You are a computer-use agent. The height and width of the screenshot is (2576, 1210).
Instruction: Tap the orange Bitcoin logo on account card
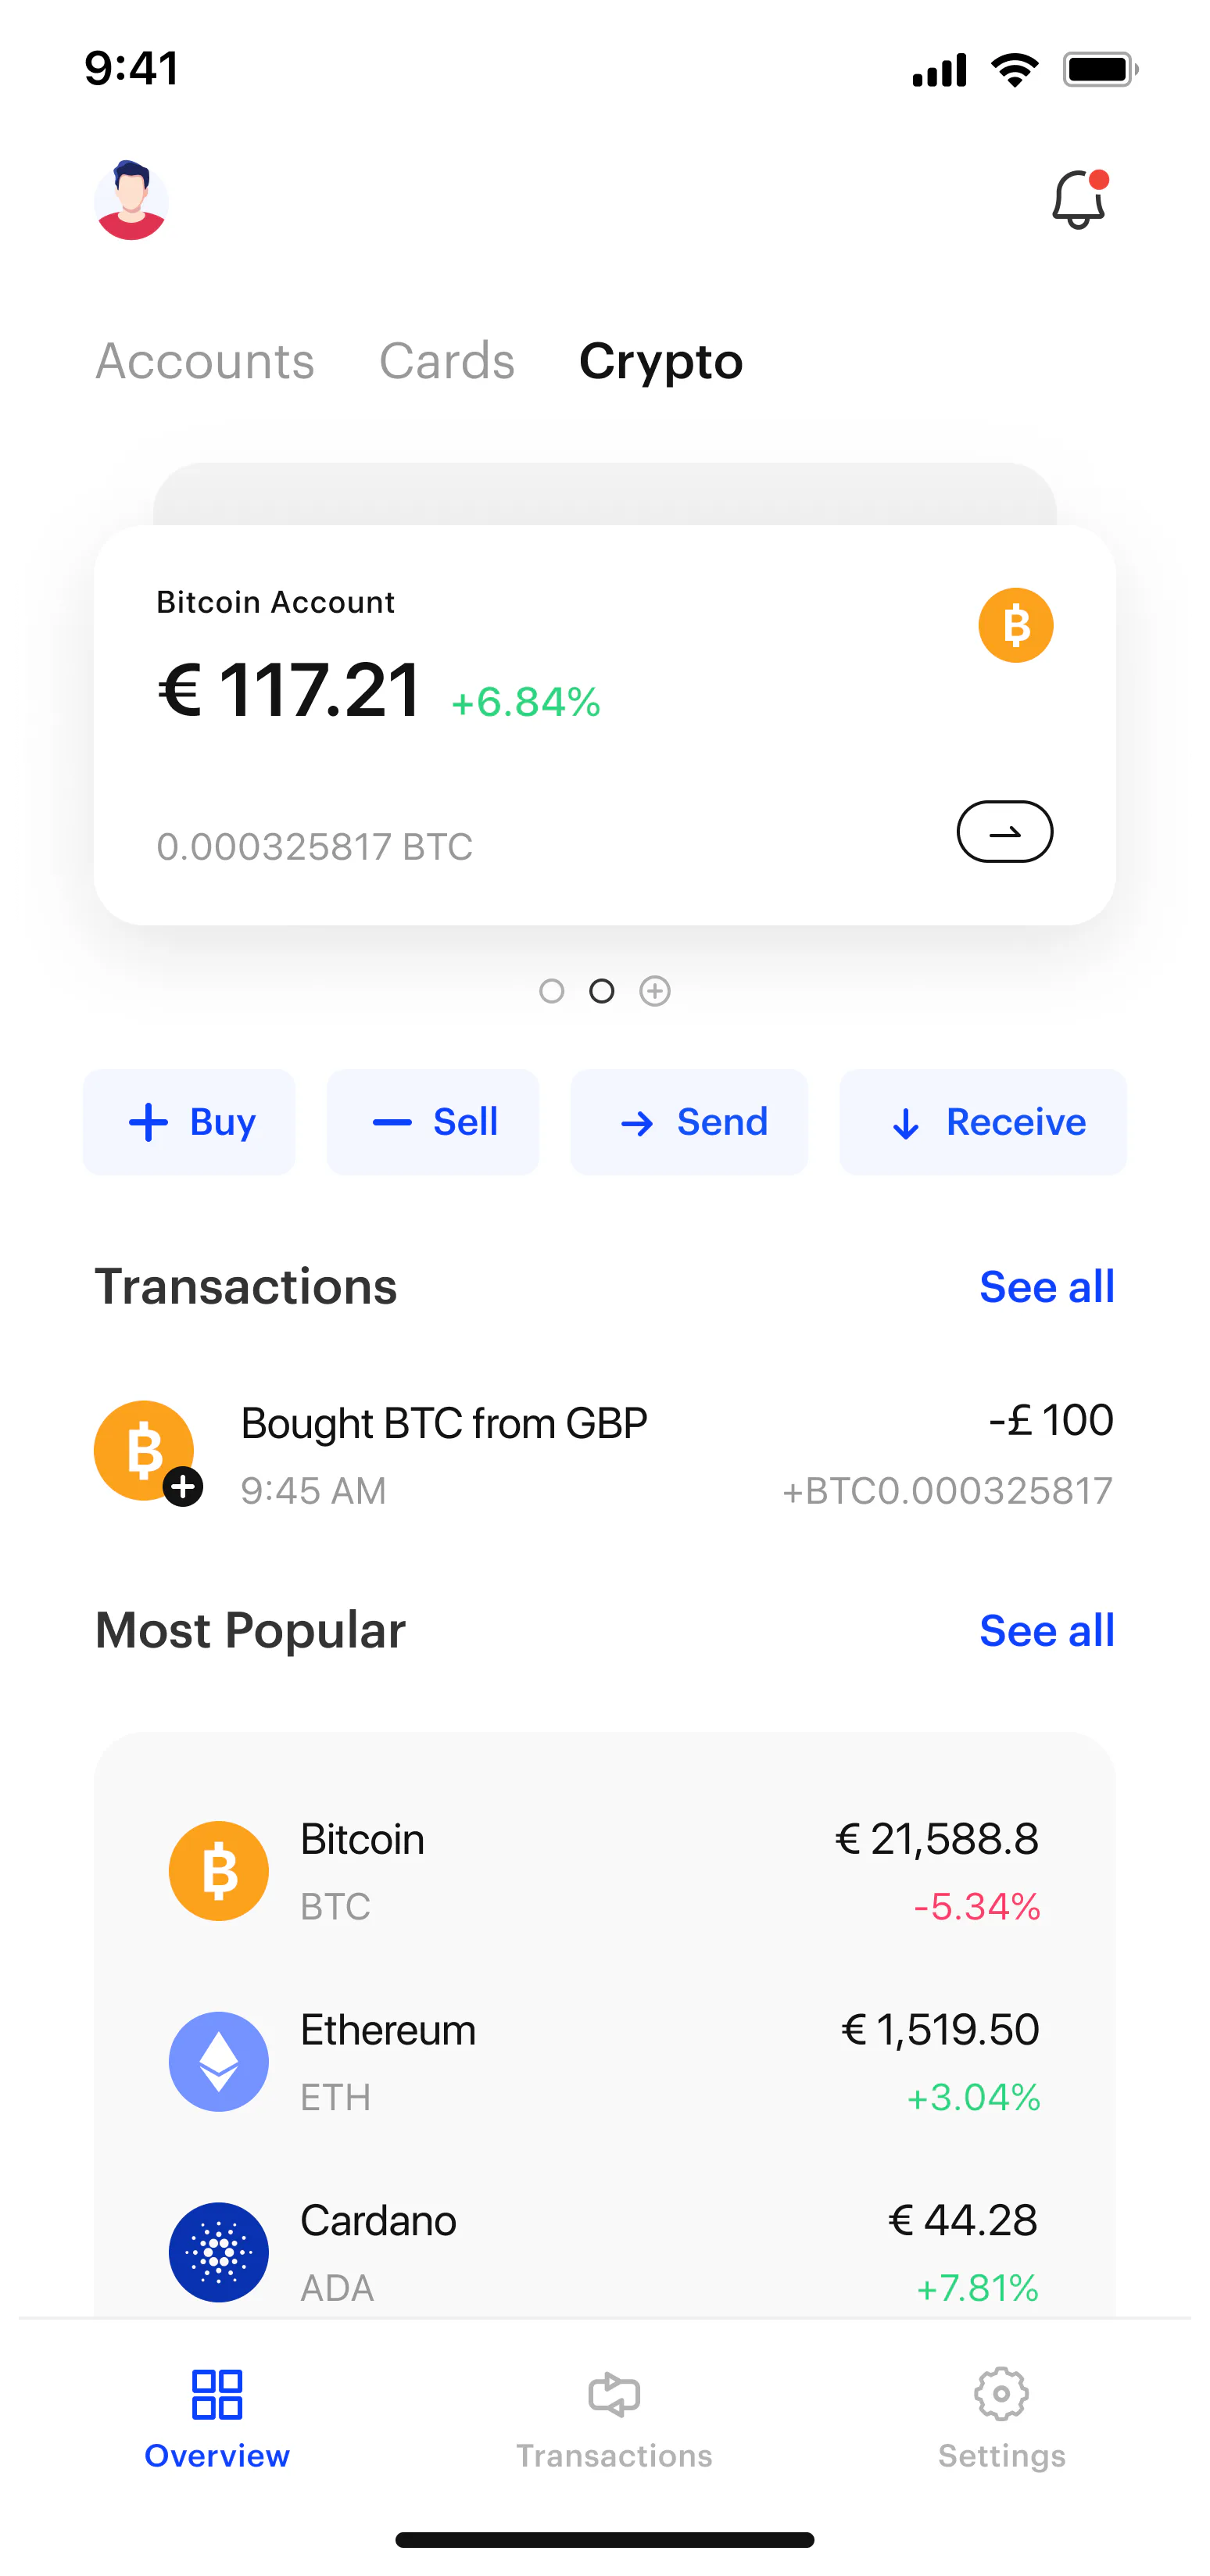point(1015,625)
